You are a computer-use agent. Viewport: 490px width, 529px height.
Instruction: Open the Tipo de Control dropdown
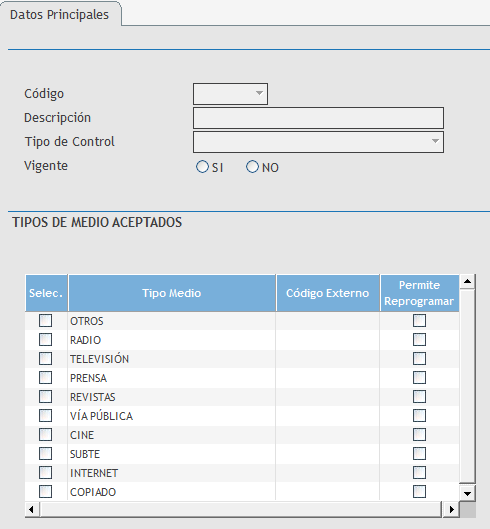318,142
